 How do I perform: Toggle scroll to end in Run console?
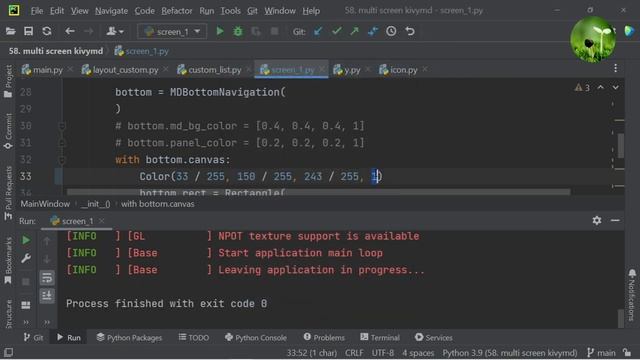click(x=47, y=296)
